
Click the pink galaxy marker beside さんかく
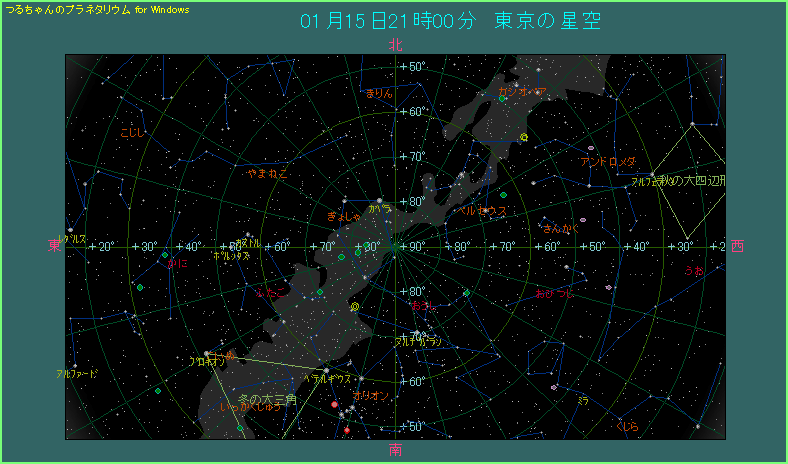(x=583, y=219)
